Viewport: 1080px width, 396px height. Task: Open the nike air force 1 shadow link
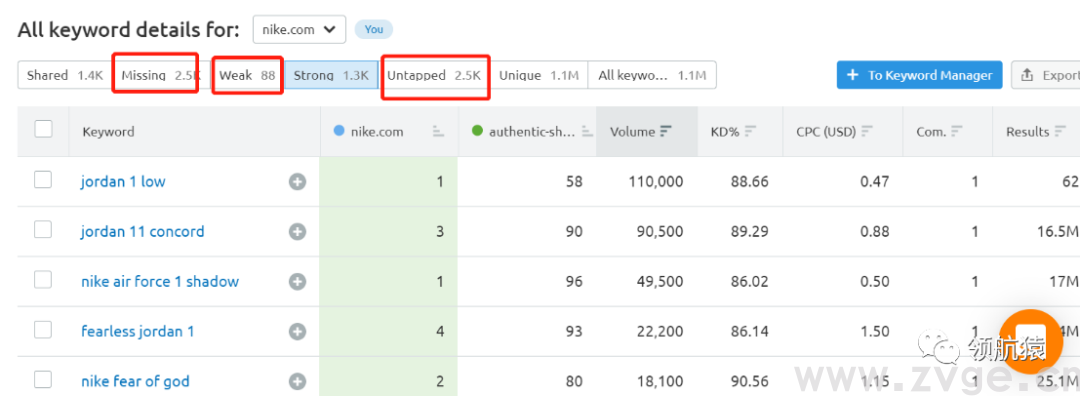tap(160, 282)
